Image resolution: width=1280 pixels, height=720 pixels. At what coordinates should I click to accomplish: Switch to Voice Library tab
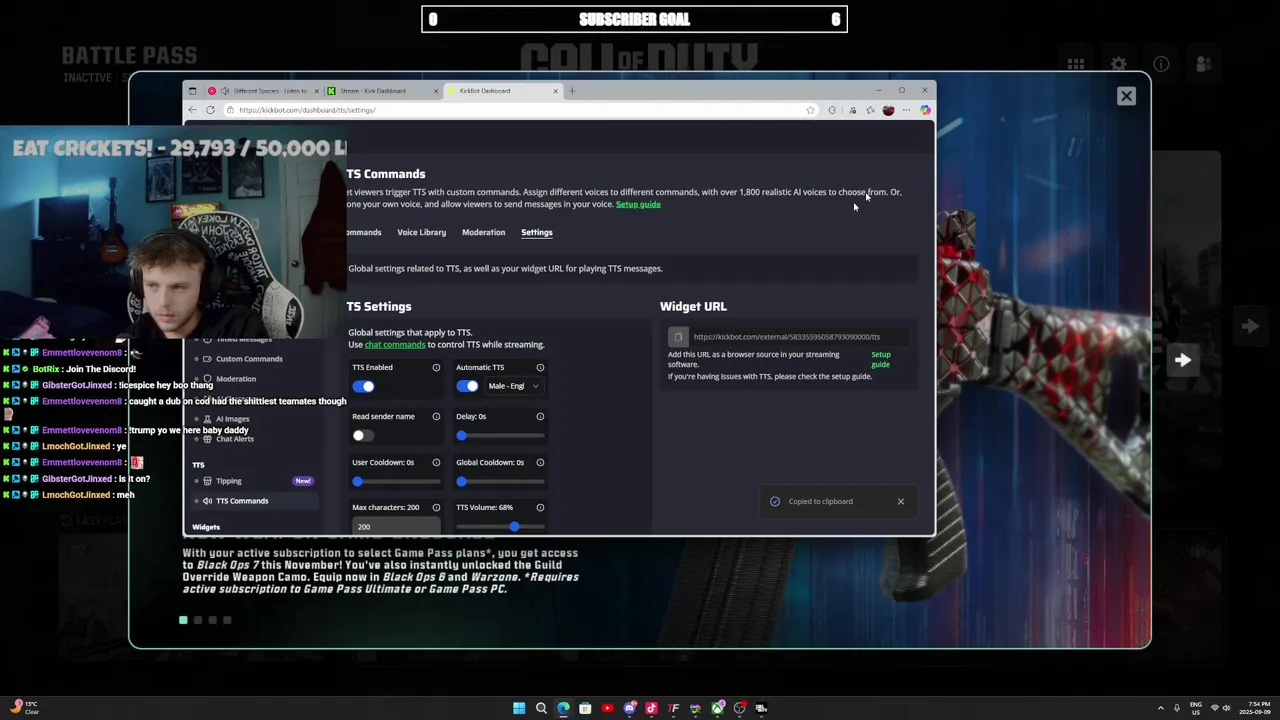tap(421, 232)
